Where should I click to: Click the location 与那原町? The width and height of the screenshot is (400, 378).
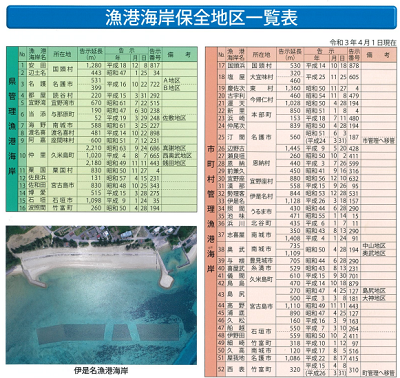[62, 114]
